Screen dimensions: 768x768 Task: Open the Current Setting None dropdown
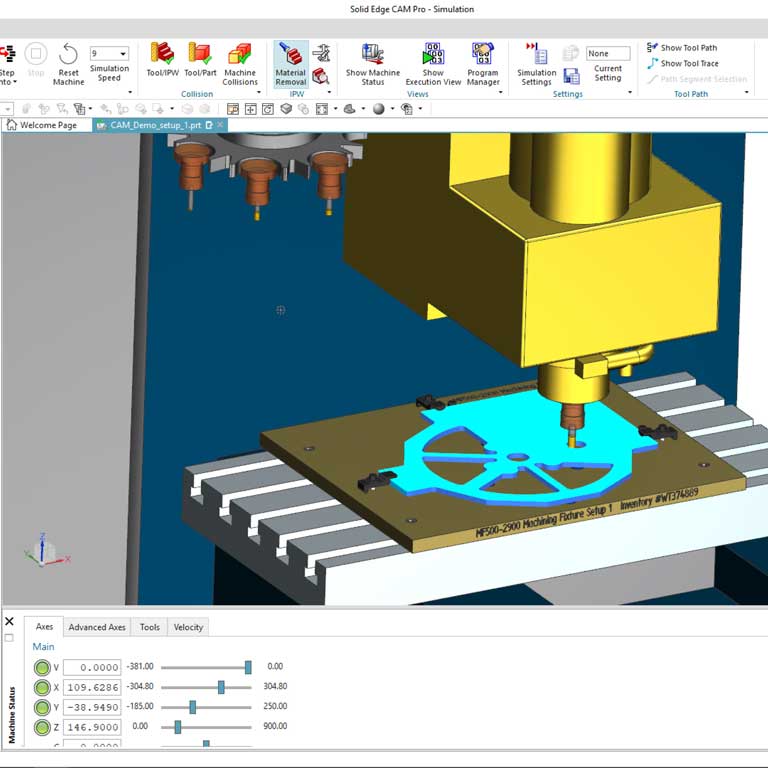pos(608,53)
